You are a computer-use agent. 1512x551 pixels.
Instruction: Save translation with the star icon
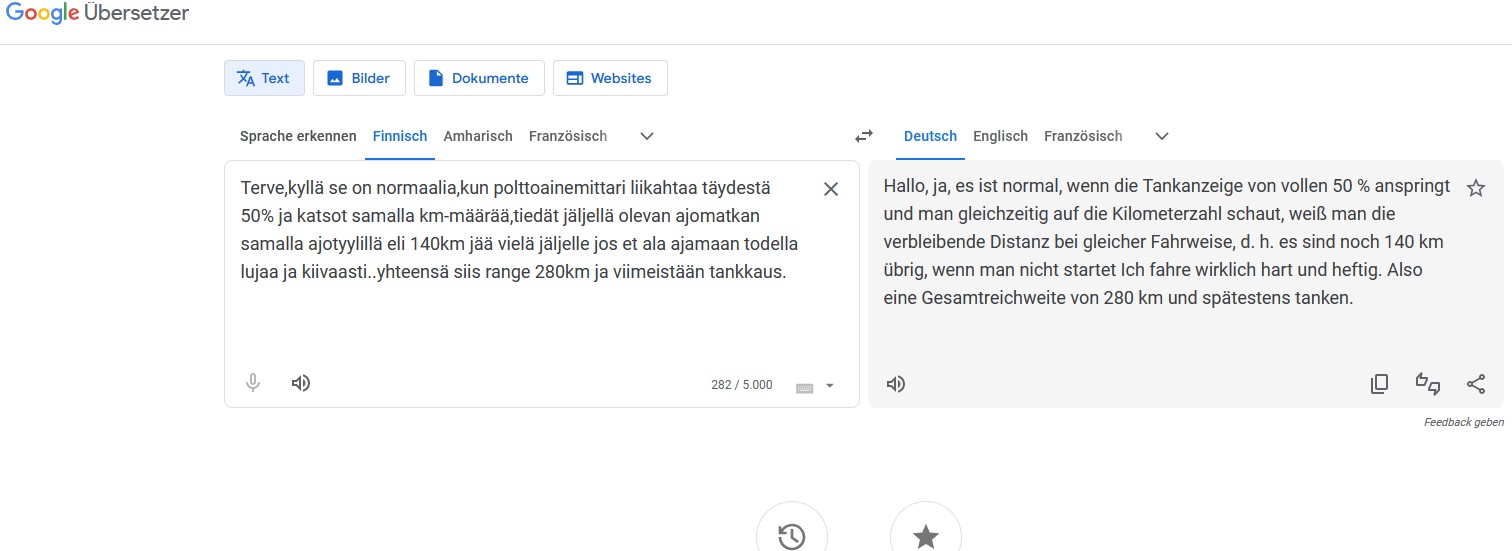1475,189
